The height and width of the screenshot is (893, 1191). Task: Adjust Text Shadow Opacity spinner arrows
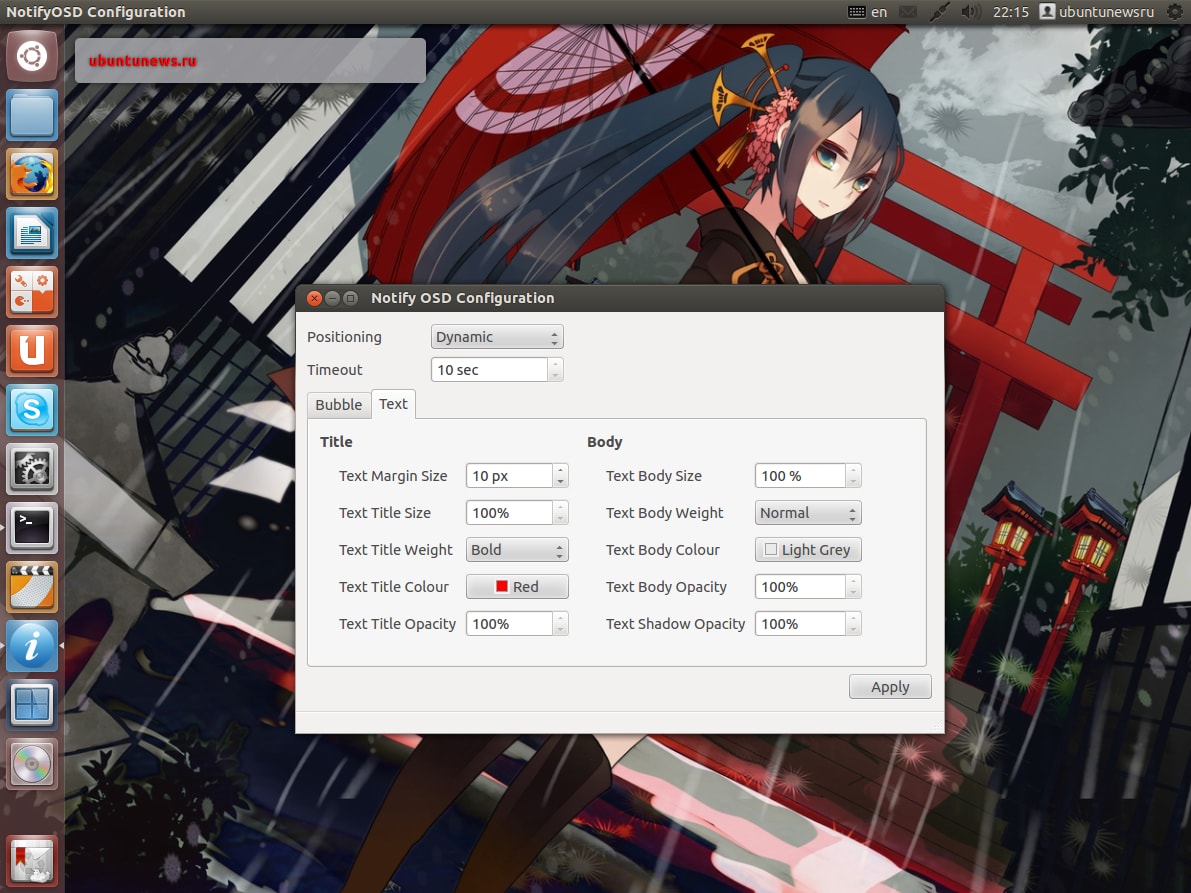click(x=853, y=623)
